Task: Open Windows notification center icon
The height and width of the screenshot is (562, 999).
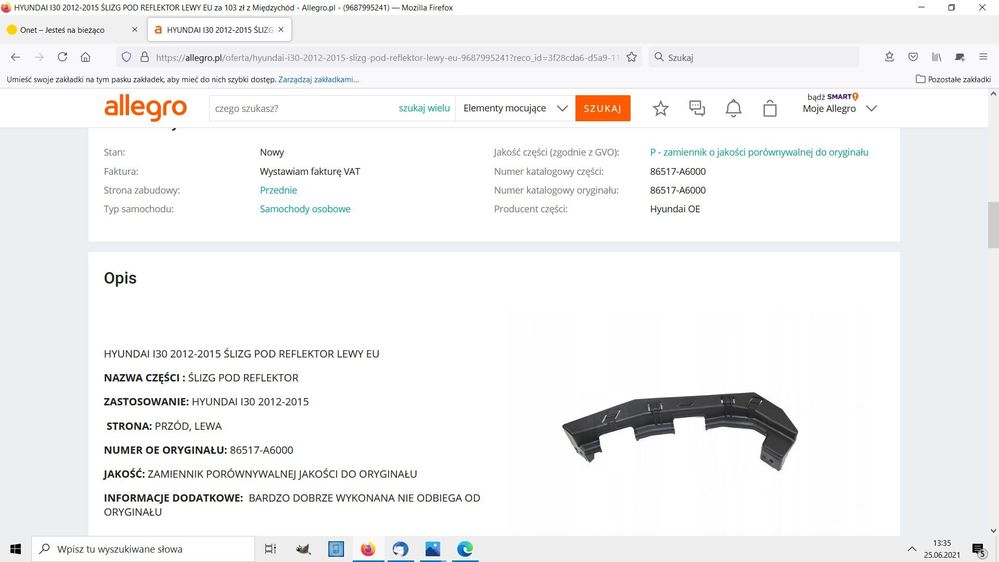Action: (979, 549)
